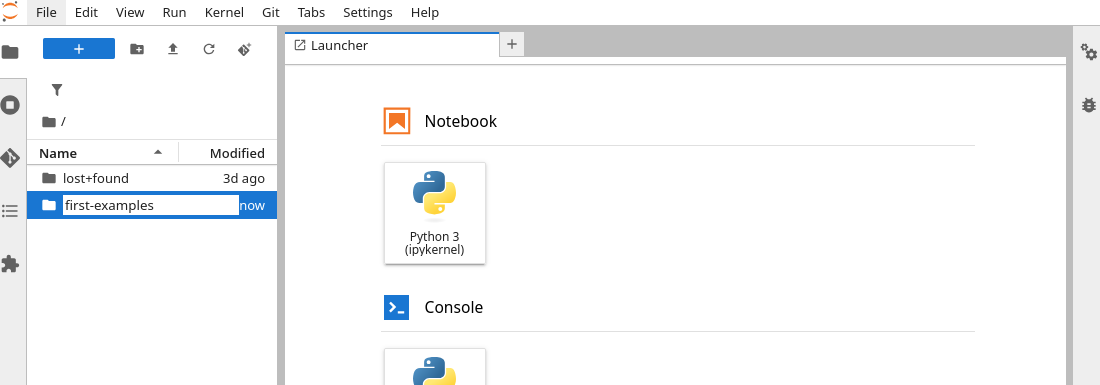1100x385 pixels.
Task: Open the Git sidebar panel
Action: [x=10, y=158]
